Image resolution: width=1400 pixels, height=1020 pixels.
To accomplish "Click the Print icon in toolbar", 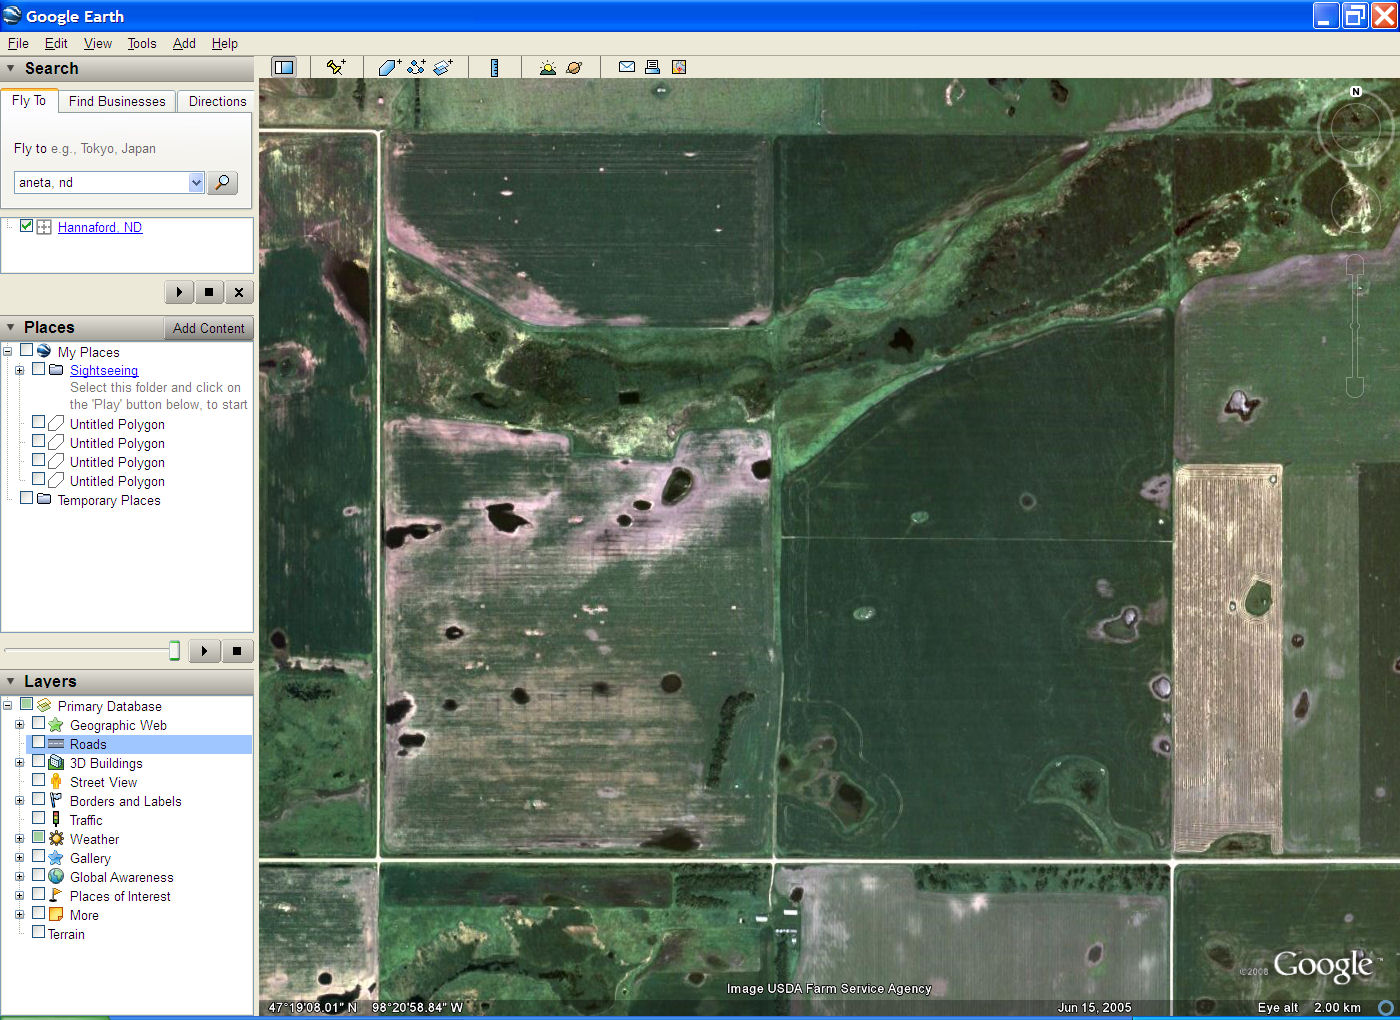I will 652,67.
